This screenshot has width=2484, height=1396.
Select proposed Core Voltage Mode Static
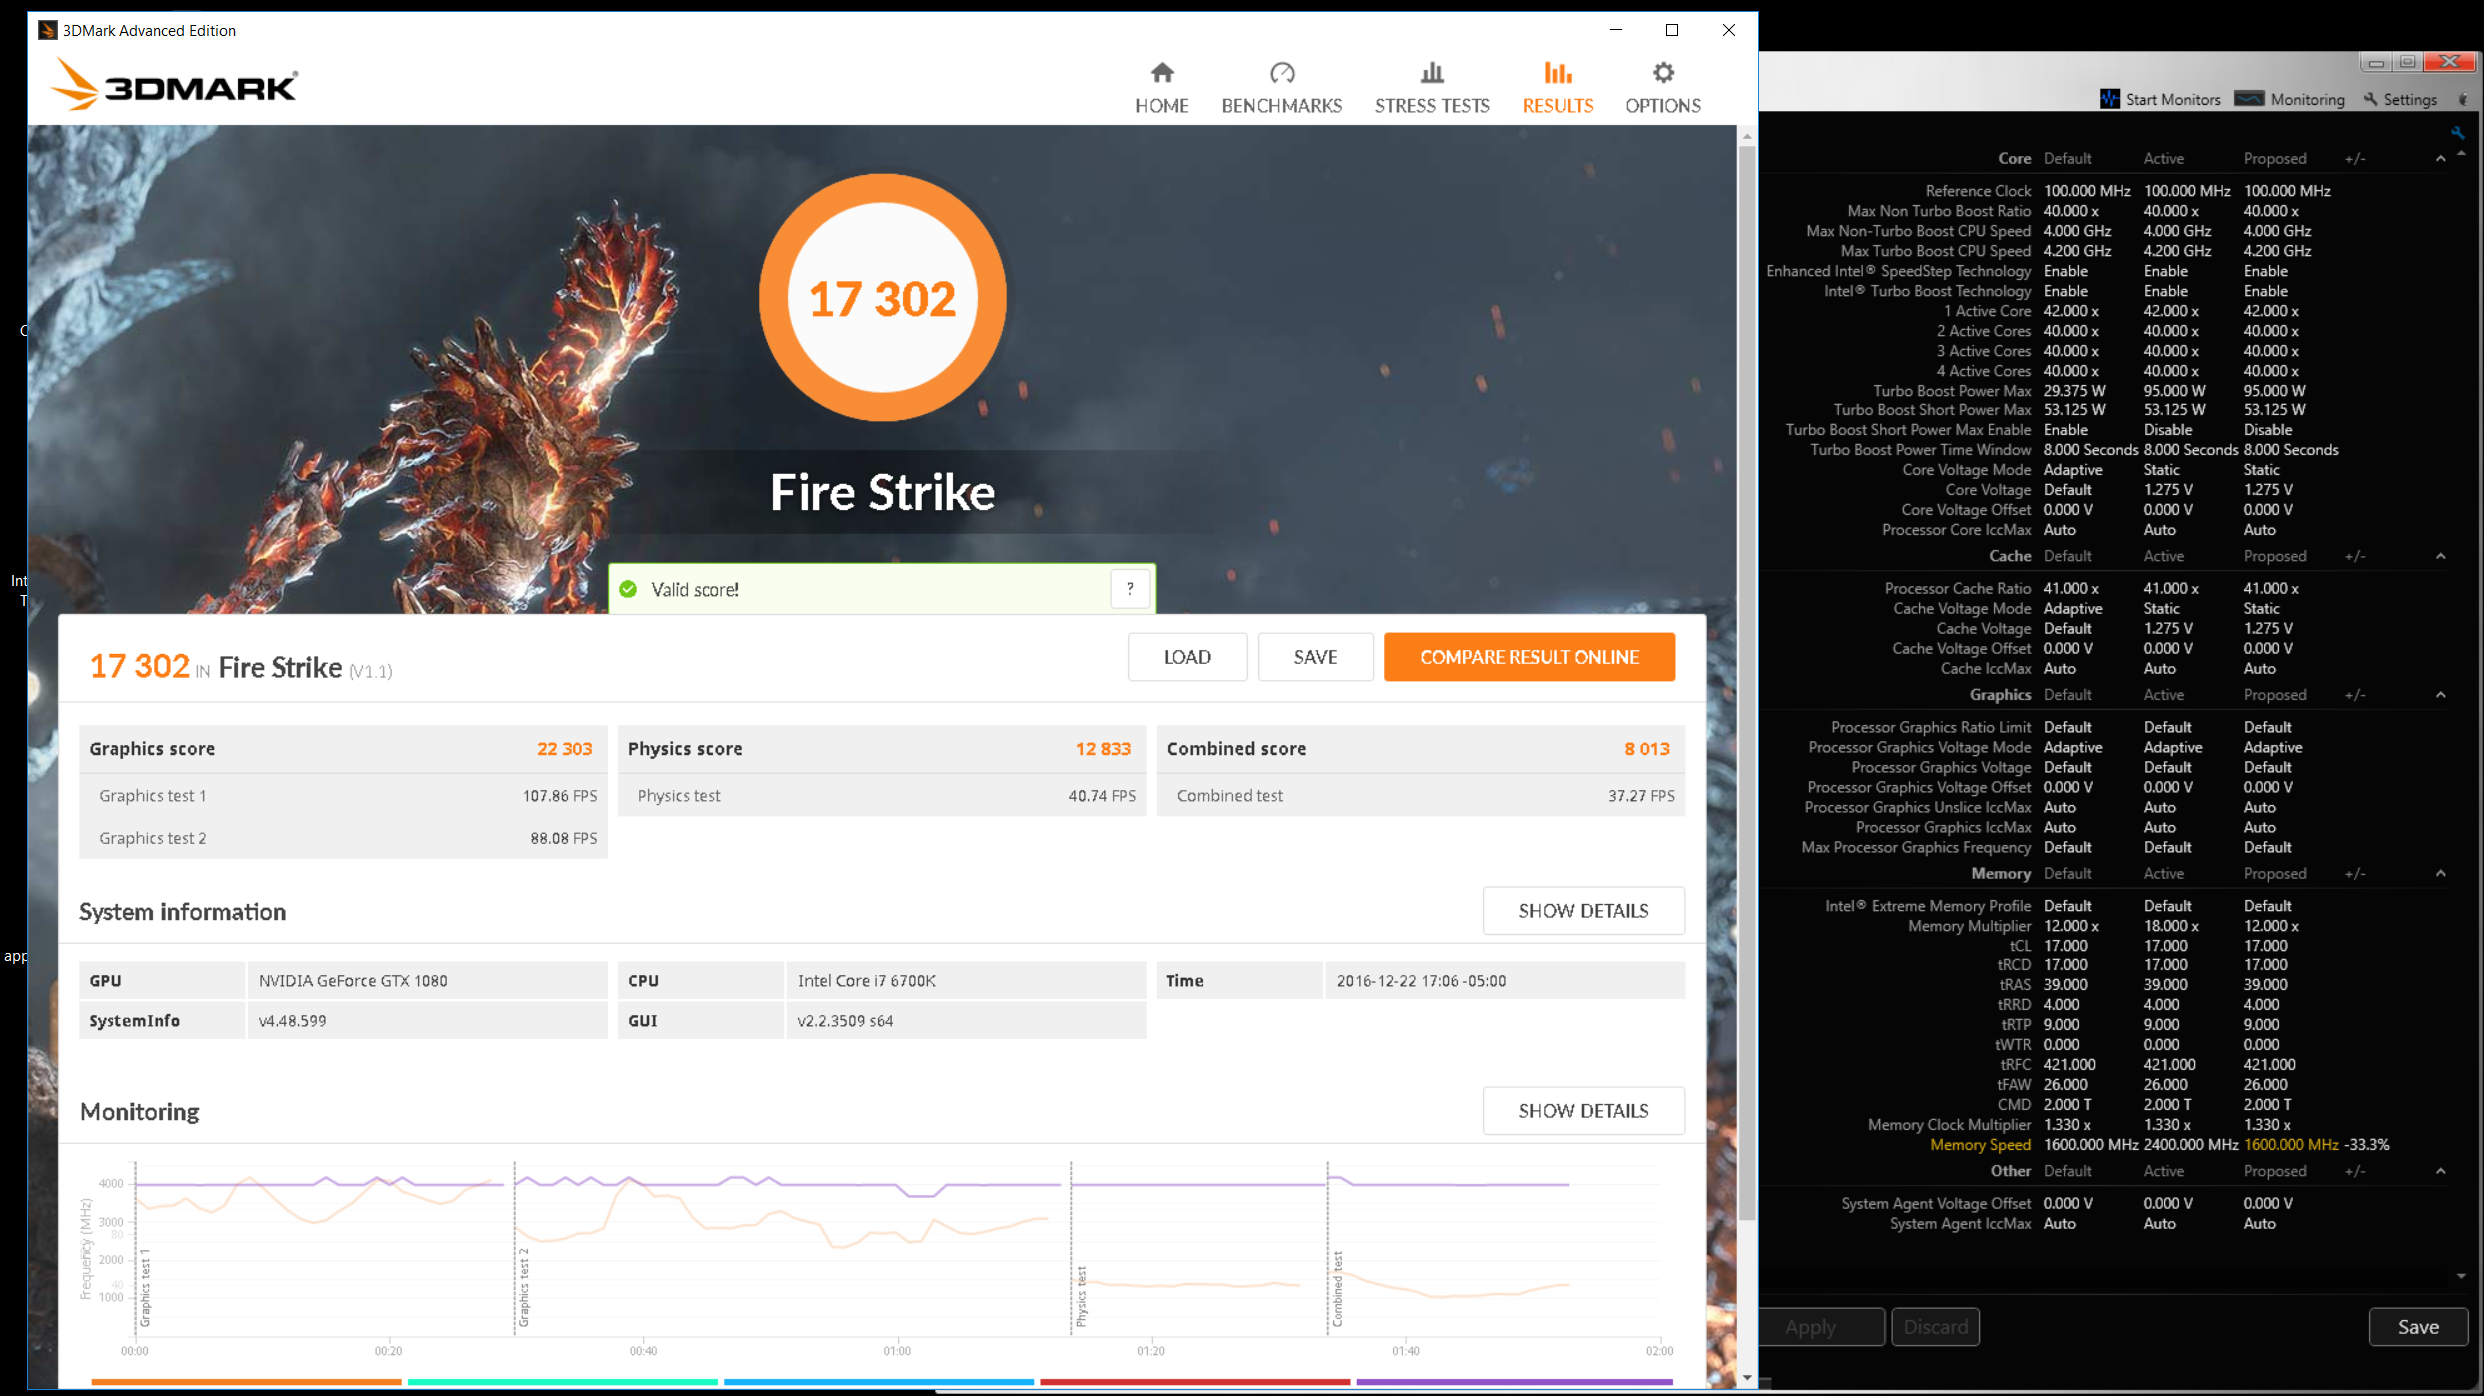[x=2261, y=470]
